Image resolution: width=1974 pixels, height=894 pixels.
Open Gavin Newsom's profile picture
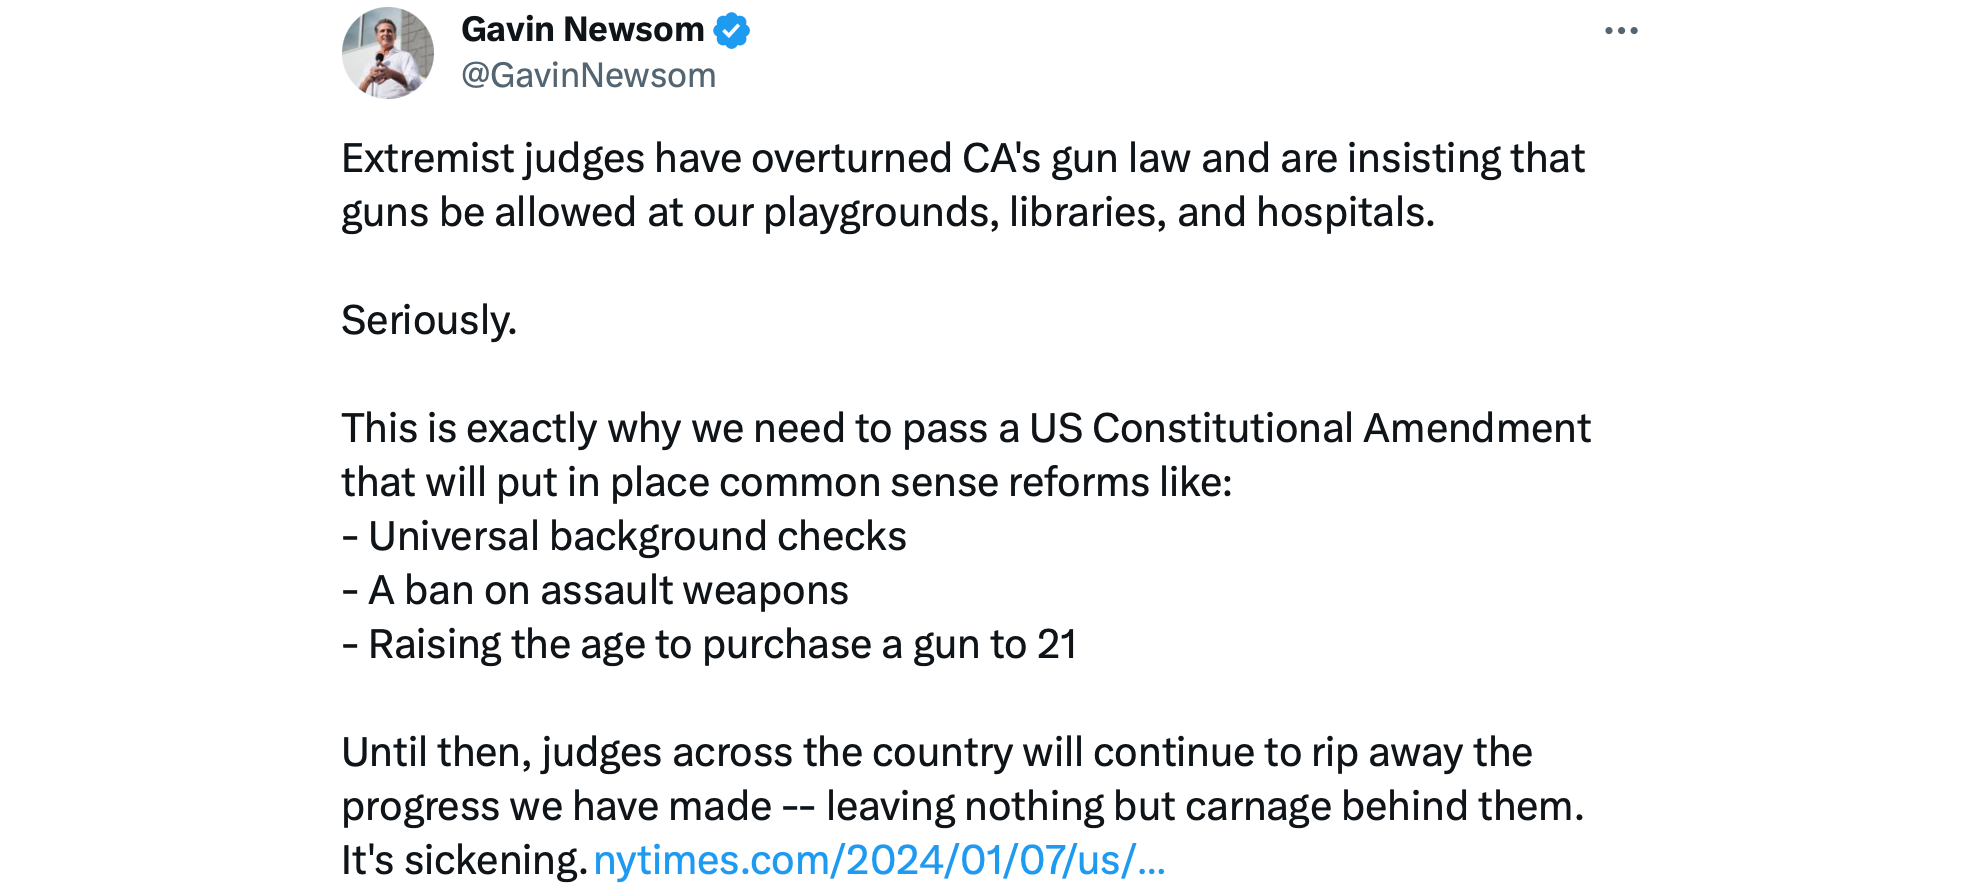click(388, 53)
